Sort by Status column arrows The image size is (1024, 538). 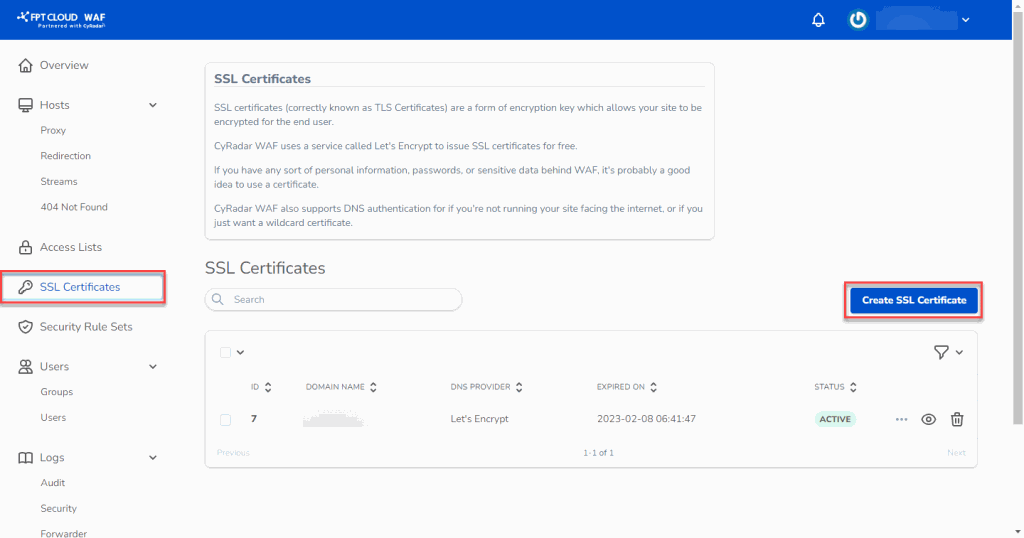pyautogui.click(x=853, y=387)
